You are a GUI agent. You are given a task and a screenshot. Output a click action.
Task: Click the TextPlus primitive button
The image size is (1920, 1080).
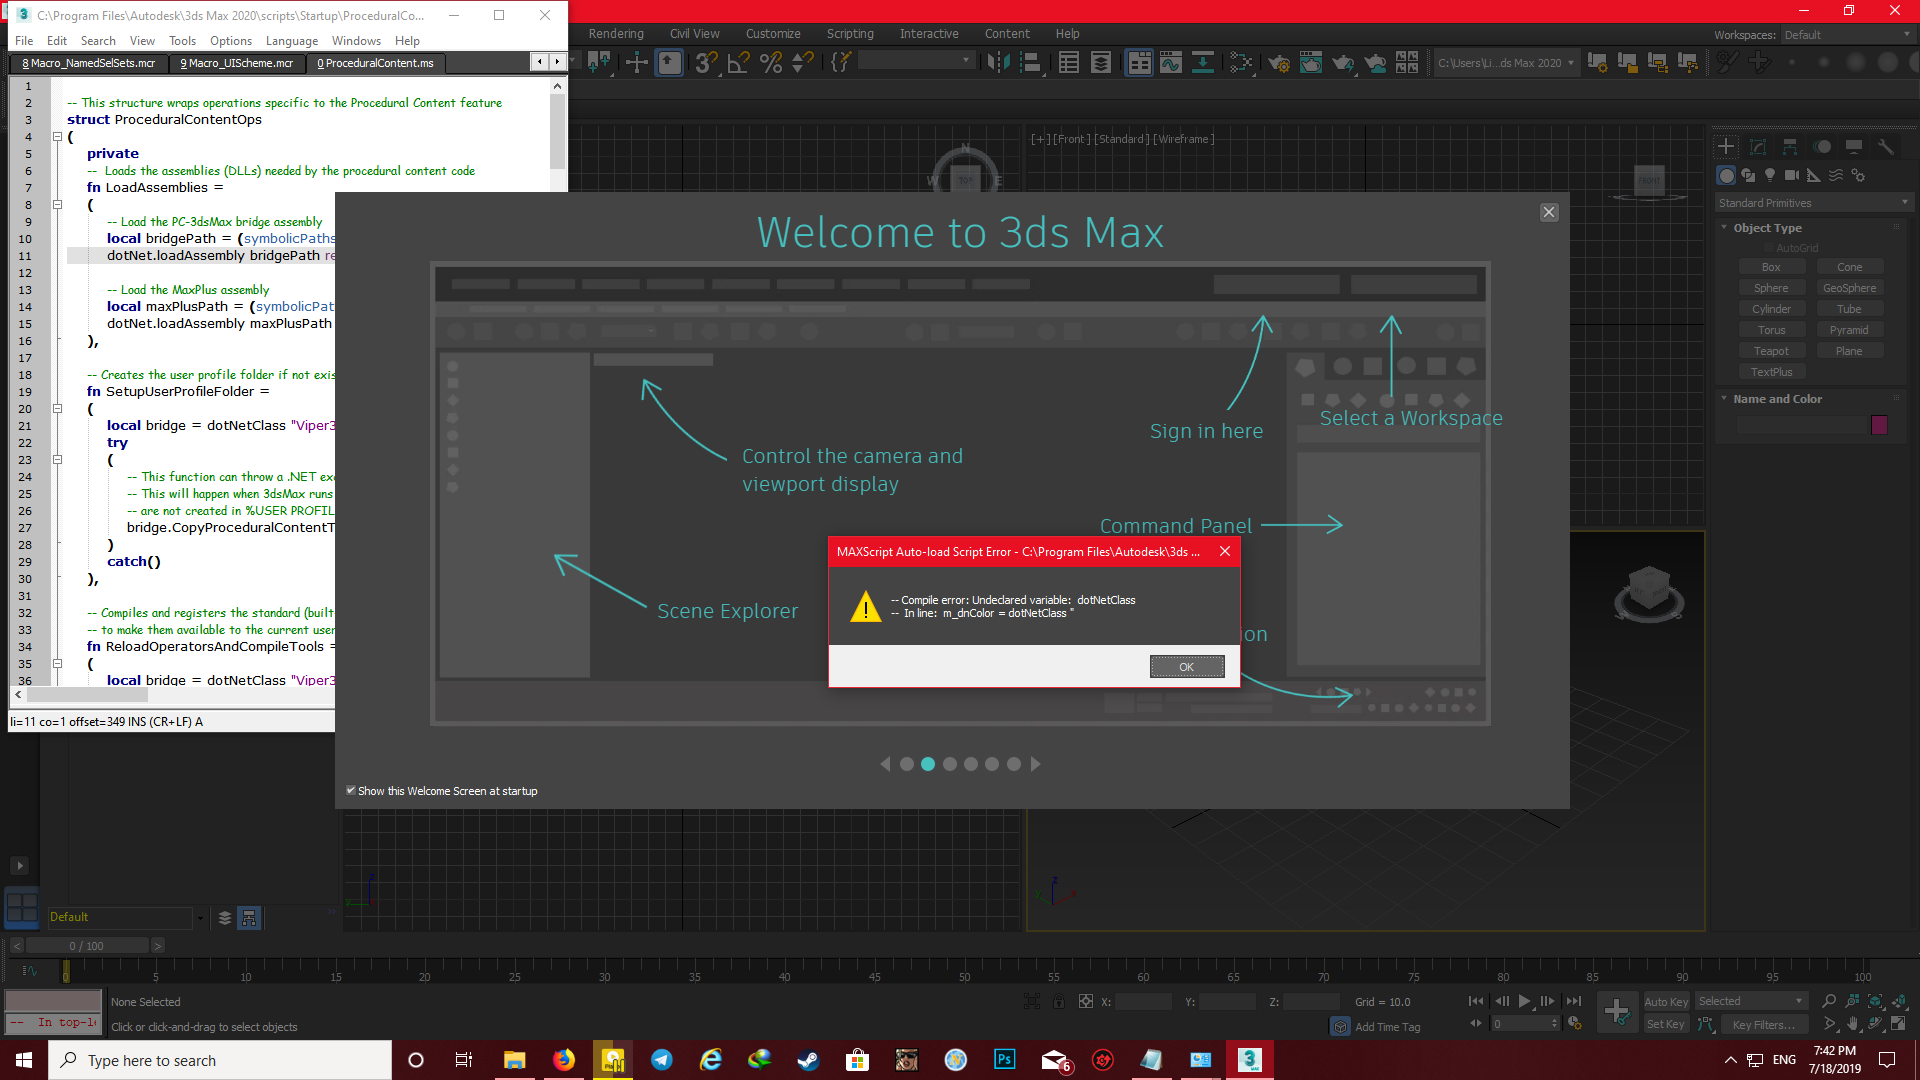click(1771, 372)
